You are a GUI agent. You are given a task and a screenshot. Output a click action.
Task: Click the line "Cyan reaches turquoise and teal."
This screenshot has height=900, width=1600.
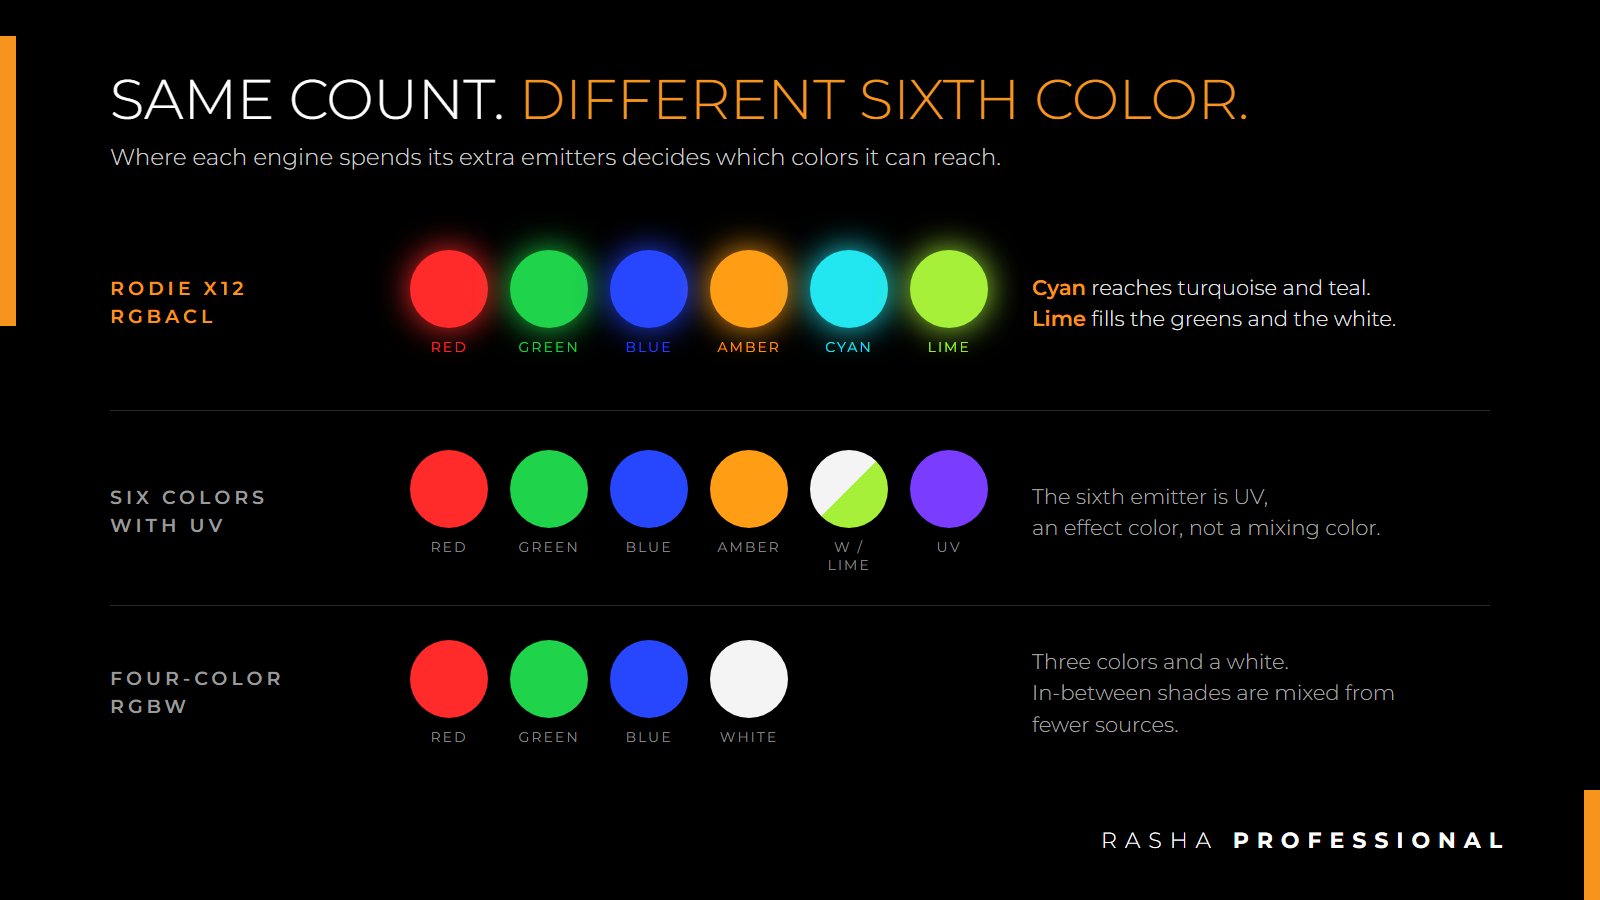1201,288
